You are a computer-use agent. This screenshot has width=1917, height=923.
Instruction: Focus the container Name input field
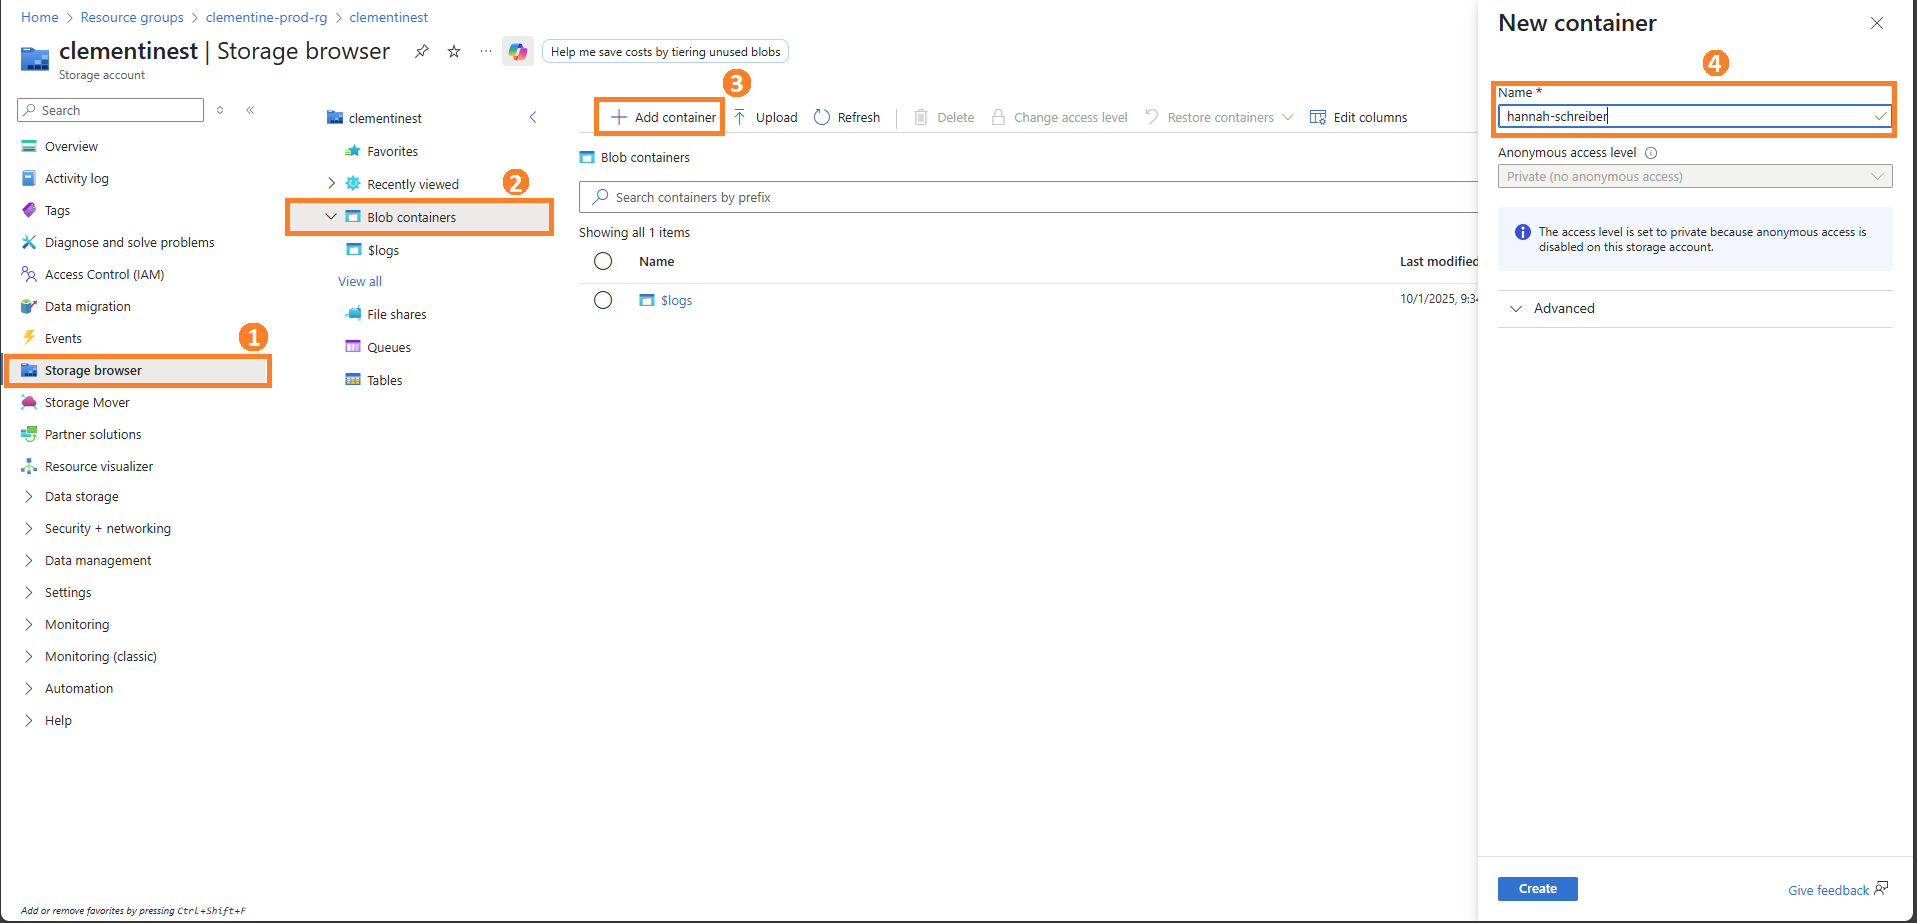point(1694,116)
